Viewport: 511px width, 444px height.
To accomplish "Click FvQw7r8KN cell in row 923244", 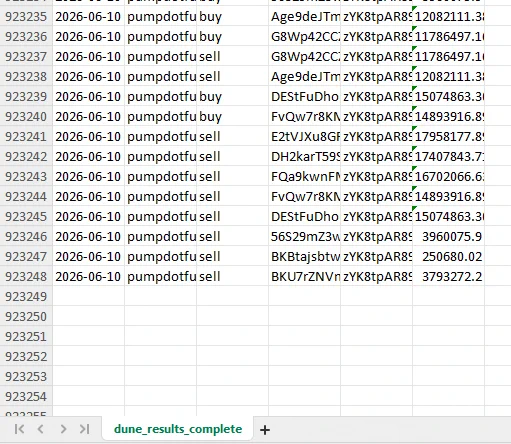I will click(304, 196).
